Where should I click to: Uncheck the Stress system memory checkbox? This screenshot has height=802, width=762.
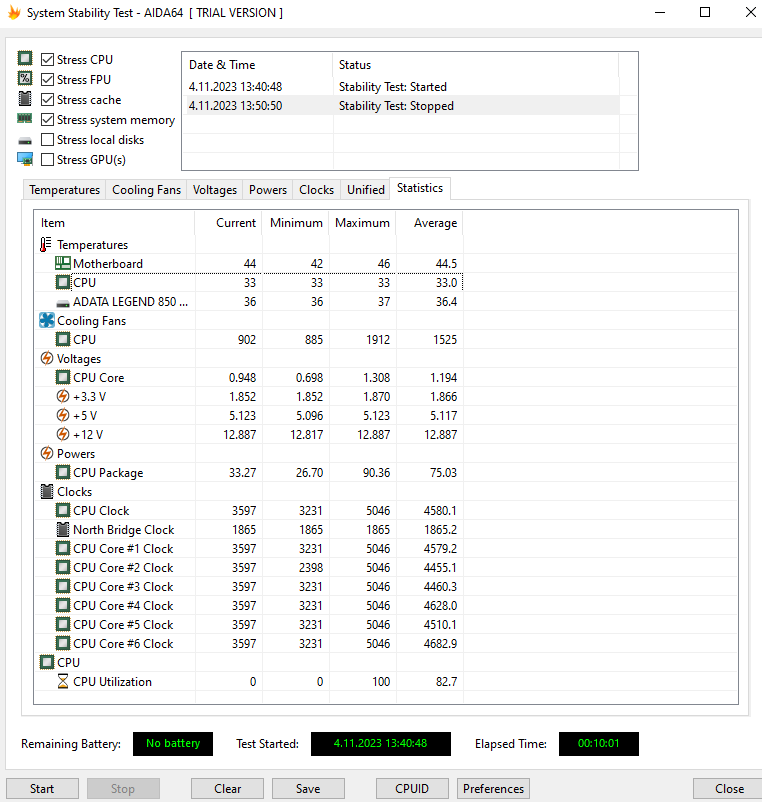[47, 120]
